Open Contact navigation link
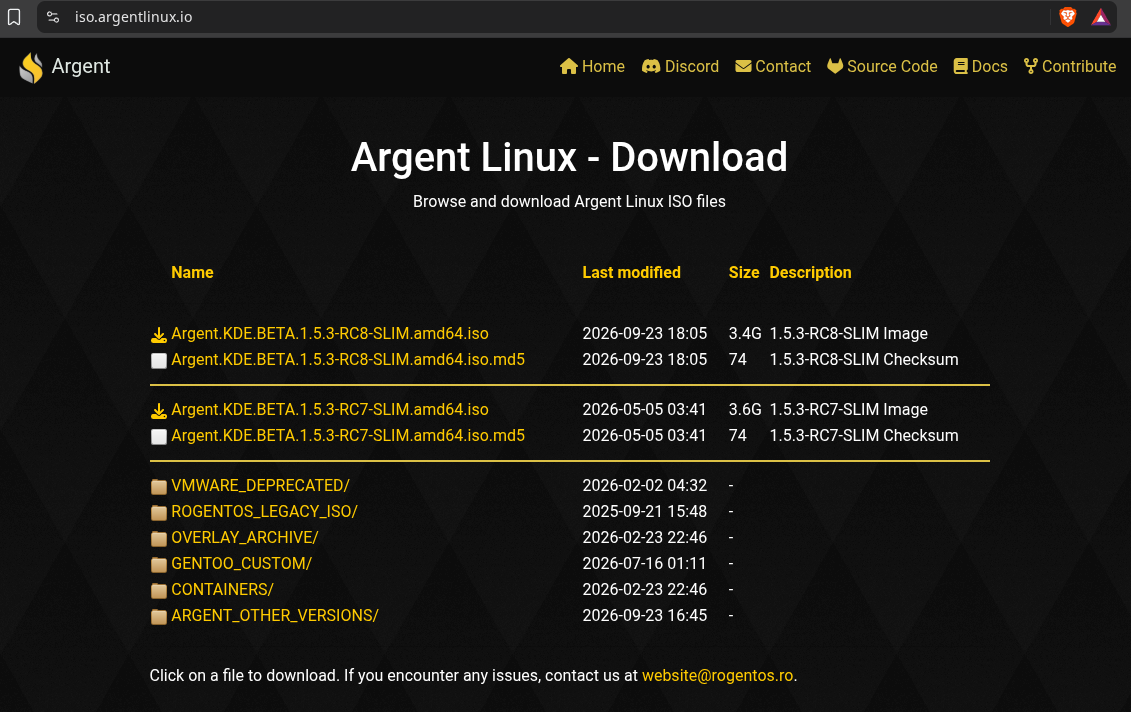This screenshot has width=1131, height=712. click(x=773, y=66)
